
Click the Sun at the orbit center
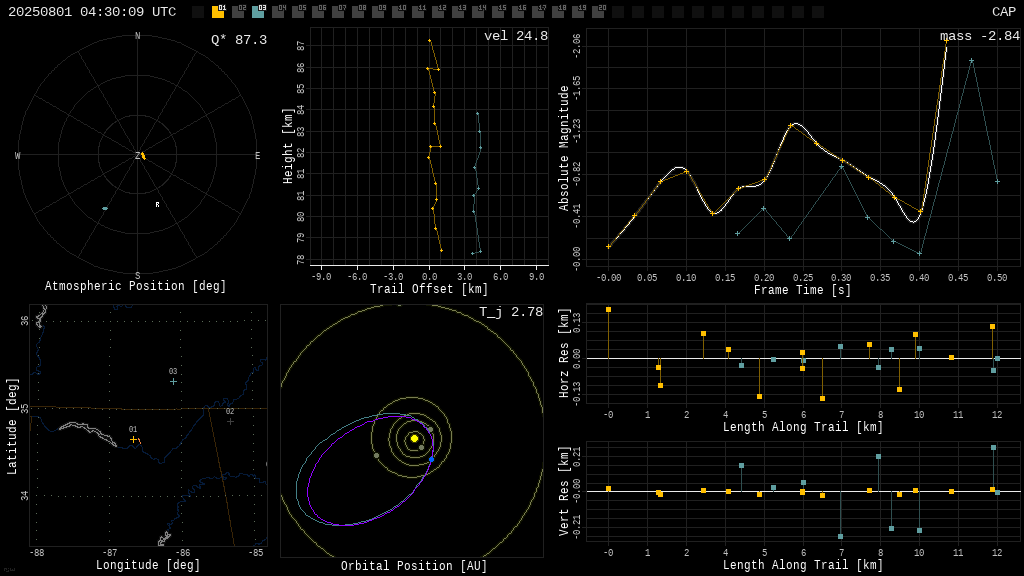pyautogui.click(x=414, y=438)
